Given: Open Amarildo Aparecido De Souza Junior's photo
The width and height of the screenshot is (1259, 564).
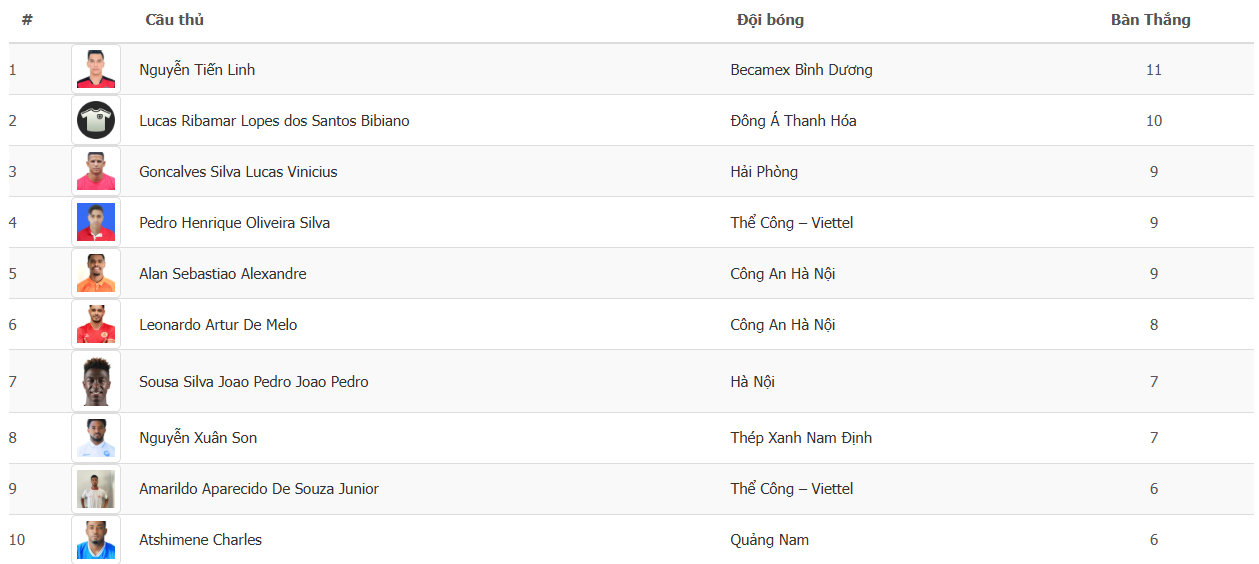Looking at the screenshot, I should pyautogui.click(x=96, y=489).
